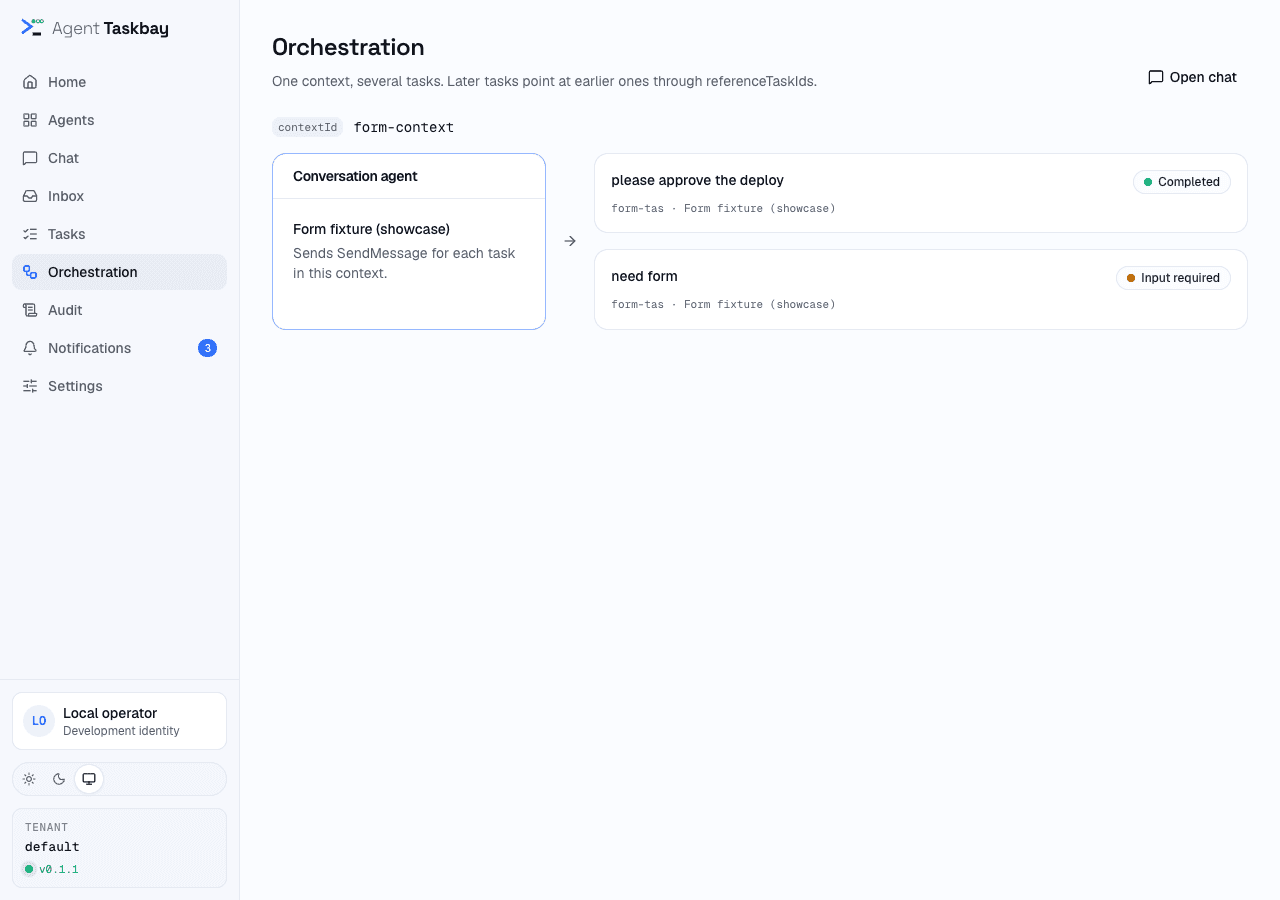Image resolution: width=1280 pixels, height=900 pixels.
Task: Click the Chat bubble icon in sidebar
Action: coord(30,158)
